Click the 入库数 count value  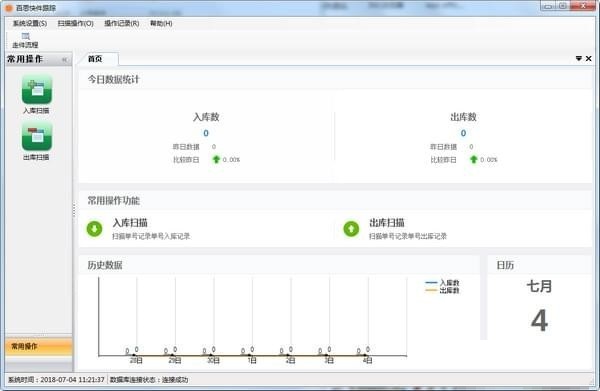206,133
